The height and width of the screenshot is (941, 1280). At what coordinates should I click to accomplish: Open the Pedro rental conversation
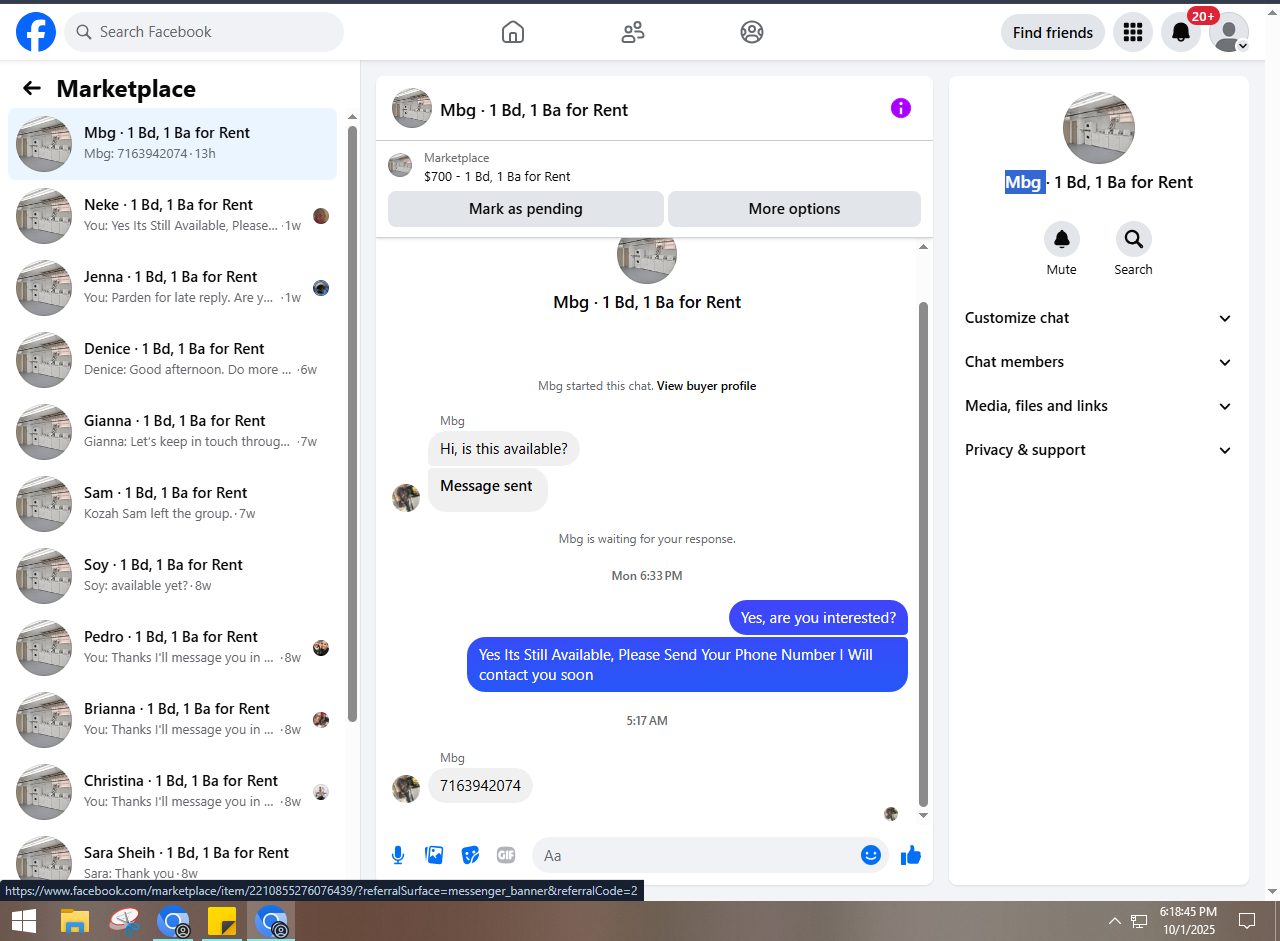point(173,648)
